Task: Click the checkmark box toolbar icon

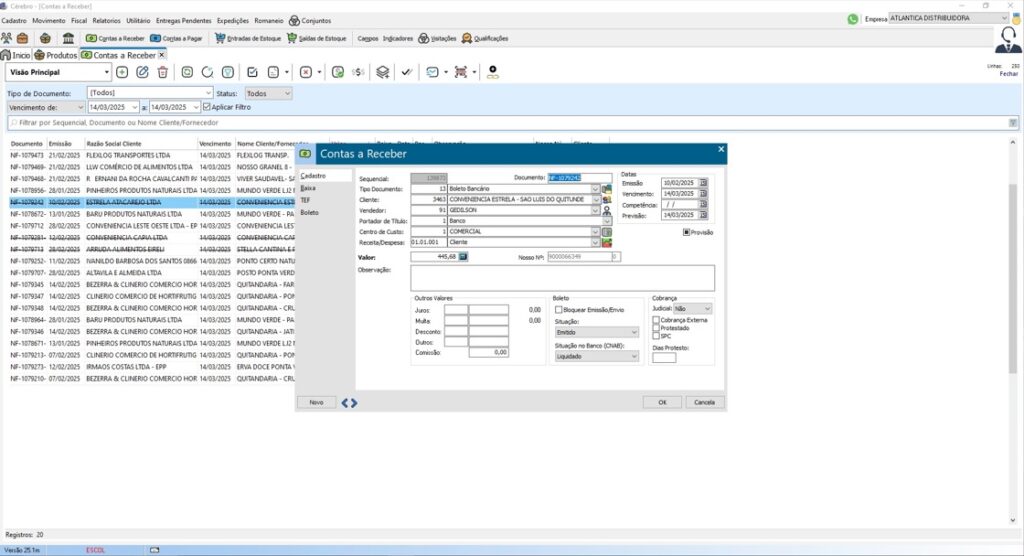Action: pos(253,72)
